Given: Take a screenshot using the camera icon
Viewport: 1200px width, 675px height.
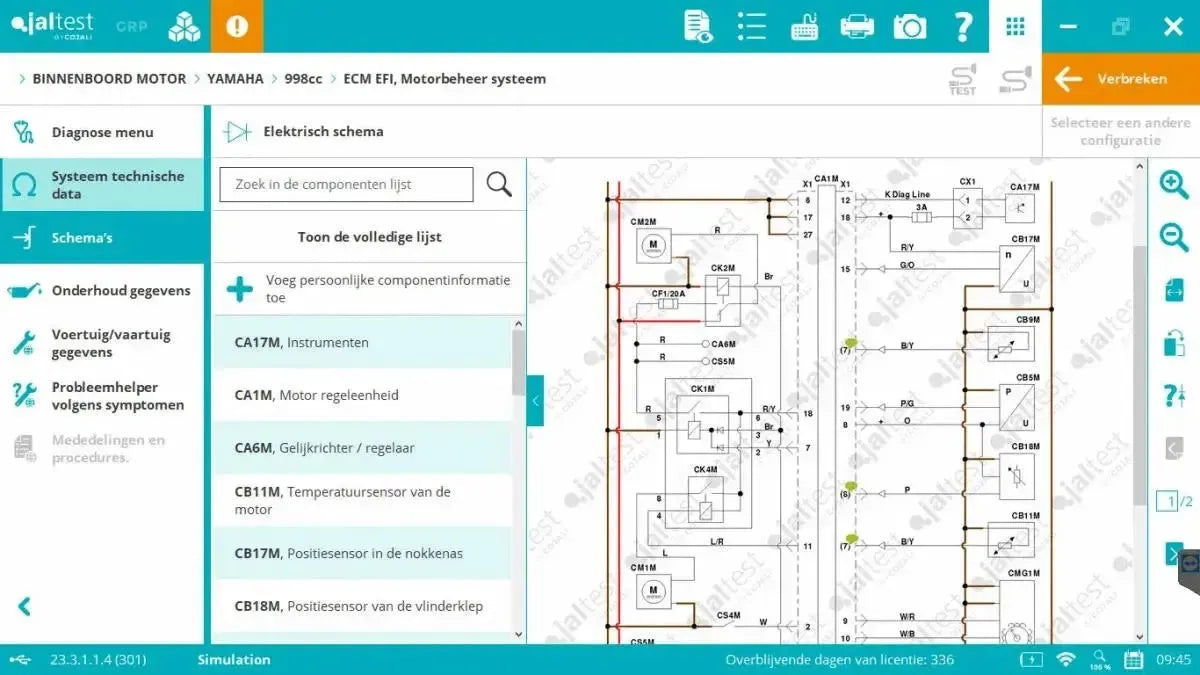Looking at the screenshot, I should 909,27.
